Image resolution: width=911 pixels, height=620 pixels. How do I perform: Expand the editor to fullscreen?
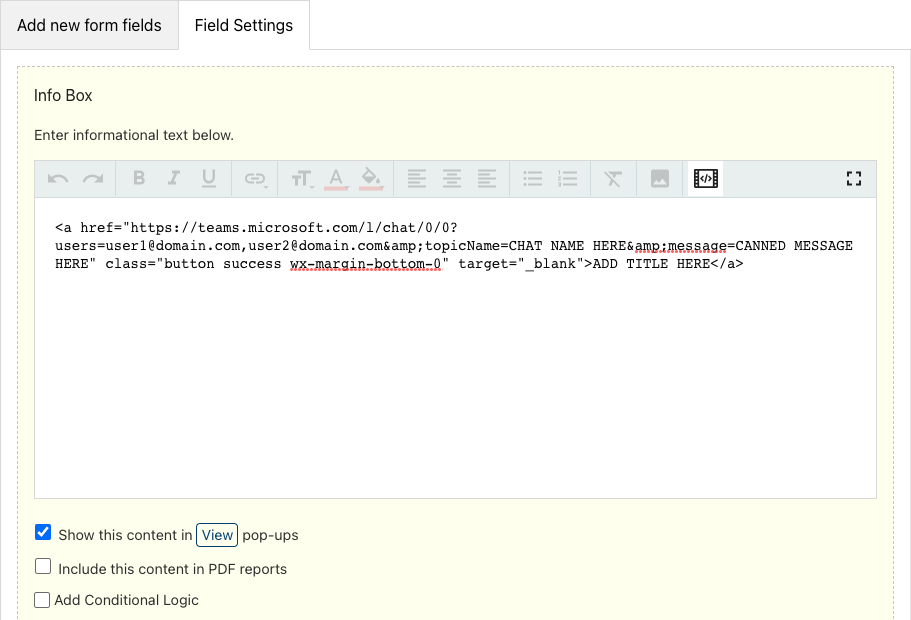pyautogui.click(x=853, y=178)
